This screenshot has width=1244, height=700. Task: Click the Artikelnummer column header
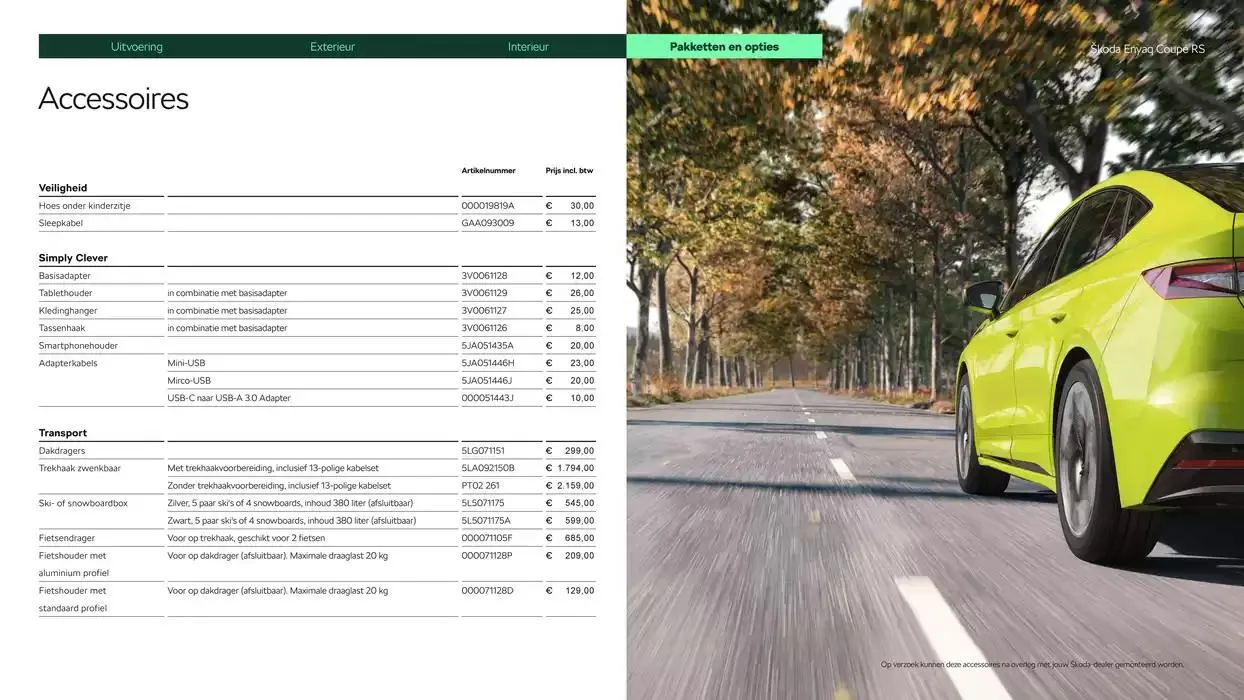click(488, 170)
